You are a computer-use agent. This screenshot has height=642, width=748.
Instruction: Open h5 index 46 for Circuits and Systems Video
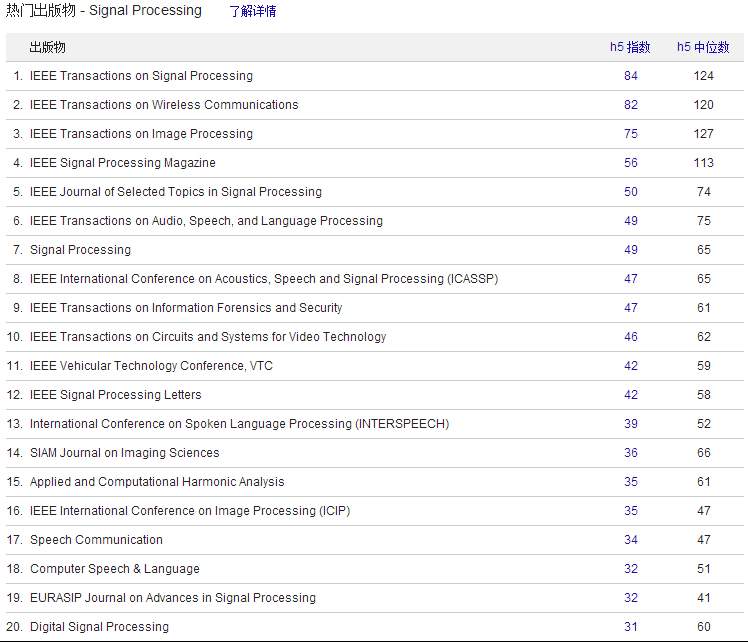tap(631, 337)
